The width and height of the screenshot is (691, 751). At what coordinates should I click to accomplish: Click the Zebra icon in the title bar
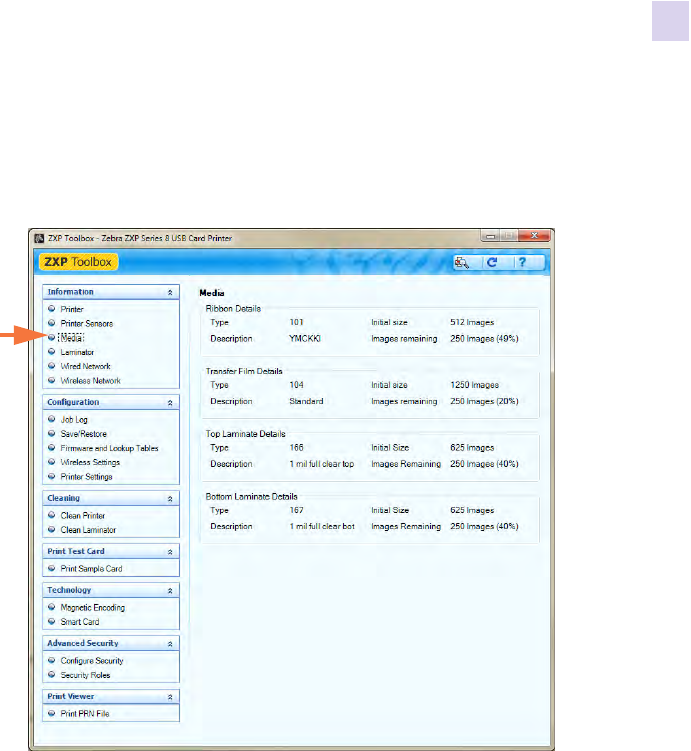coord(39,238)
